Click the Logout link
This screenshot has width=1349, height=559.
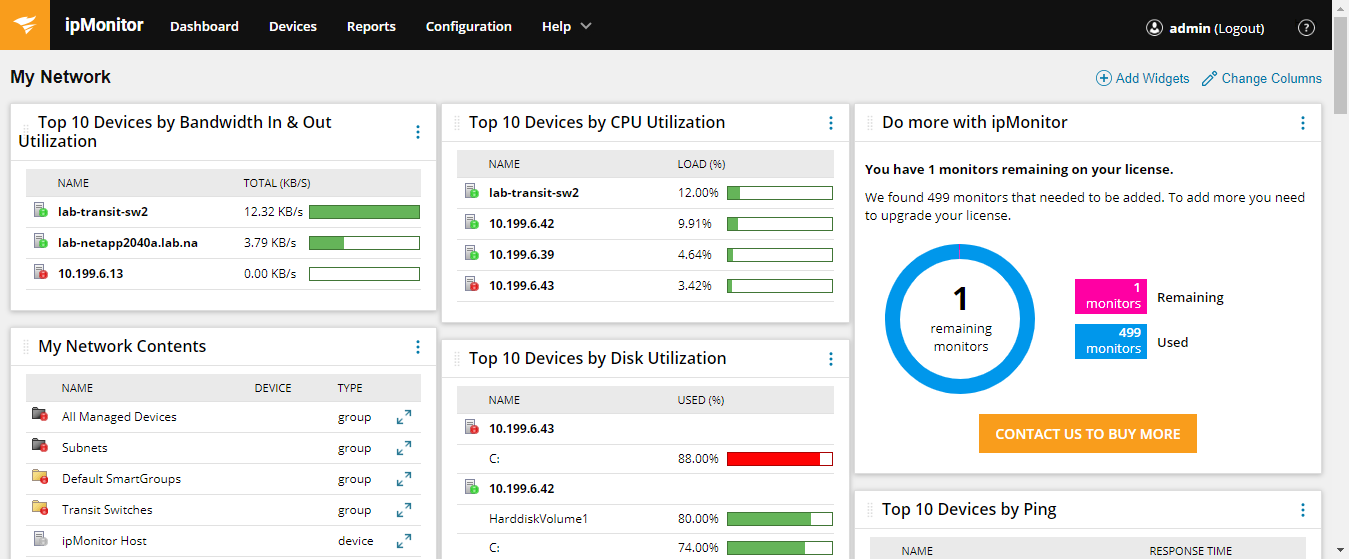1240,29
